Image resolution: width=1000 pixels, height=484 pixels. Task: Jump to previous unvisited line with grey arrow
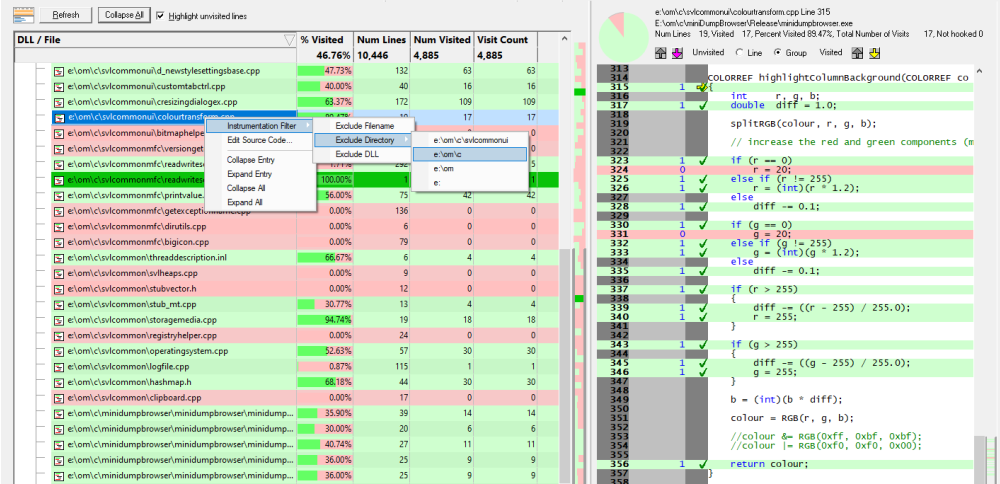pyautogui.click(x=663, y=53)
